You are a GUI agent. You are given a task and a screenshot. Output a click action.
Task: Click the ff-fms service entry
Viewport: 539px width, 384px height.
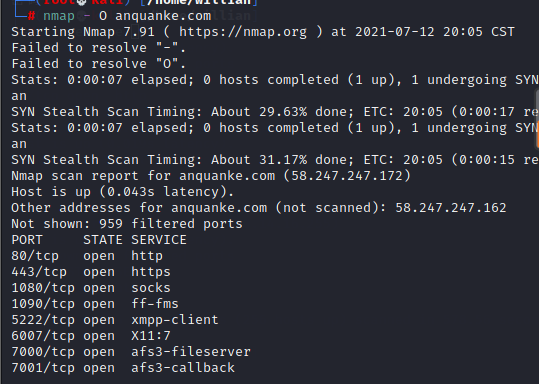coord(155,304)
